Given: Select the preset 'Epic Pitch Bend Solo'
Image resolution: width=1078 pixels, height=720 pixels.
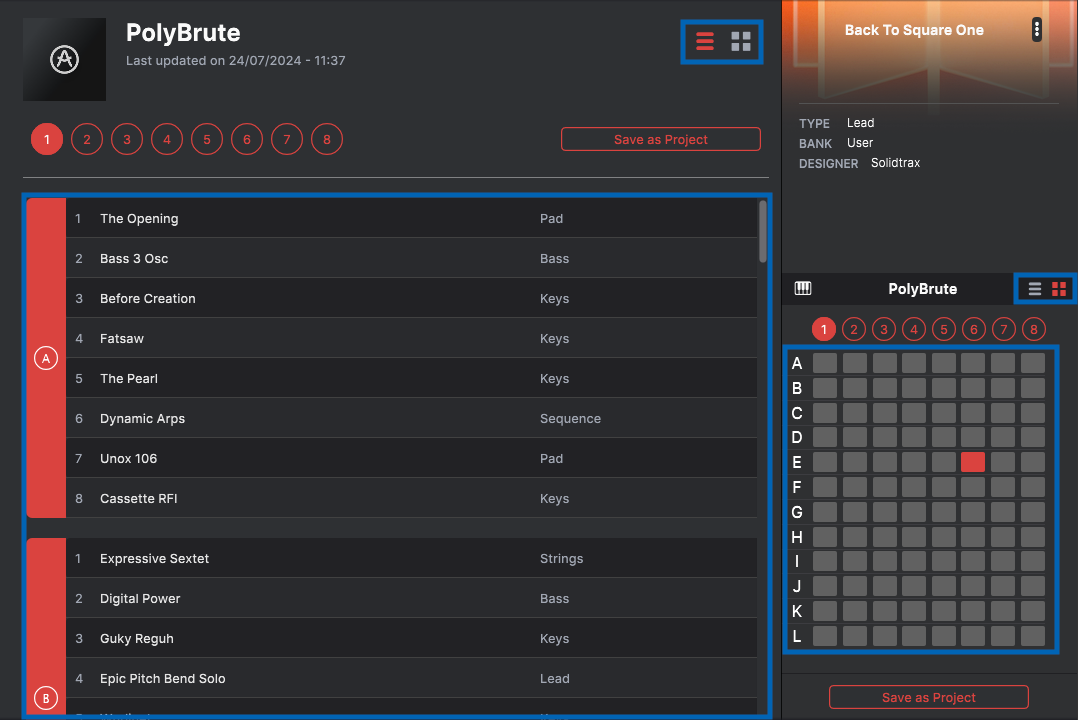Looking at the screenshot, I should point(411,677).
